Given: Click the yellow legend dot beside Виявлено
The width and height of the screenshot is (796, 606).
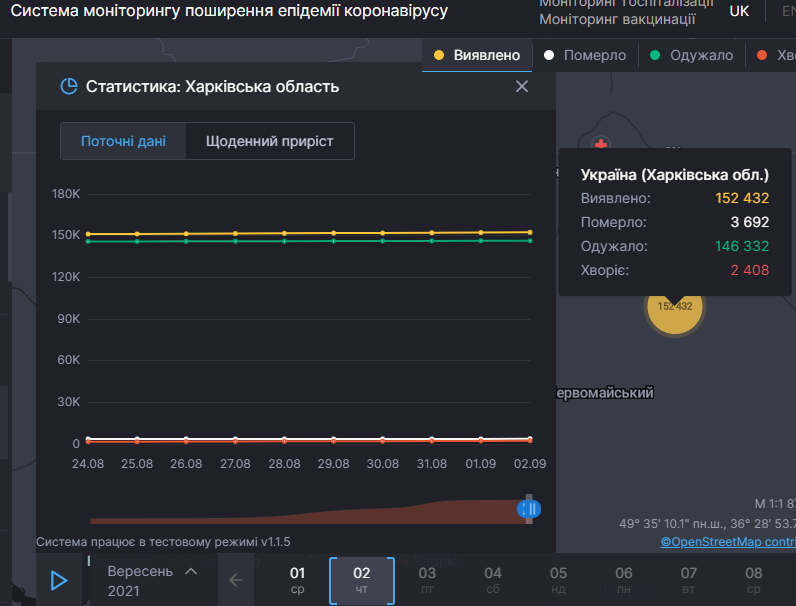Looking at the screenshot, I should point(439,55).
